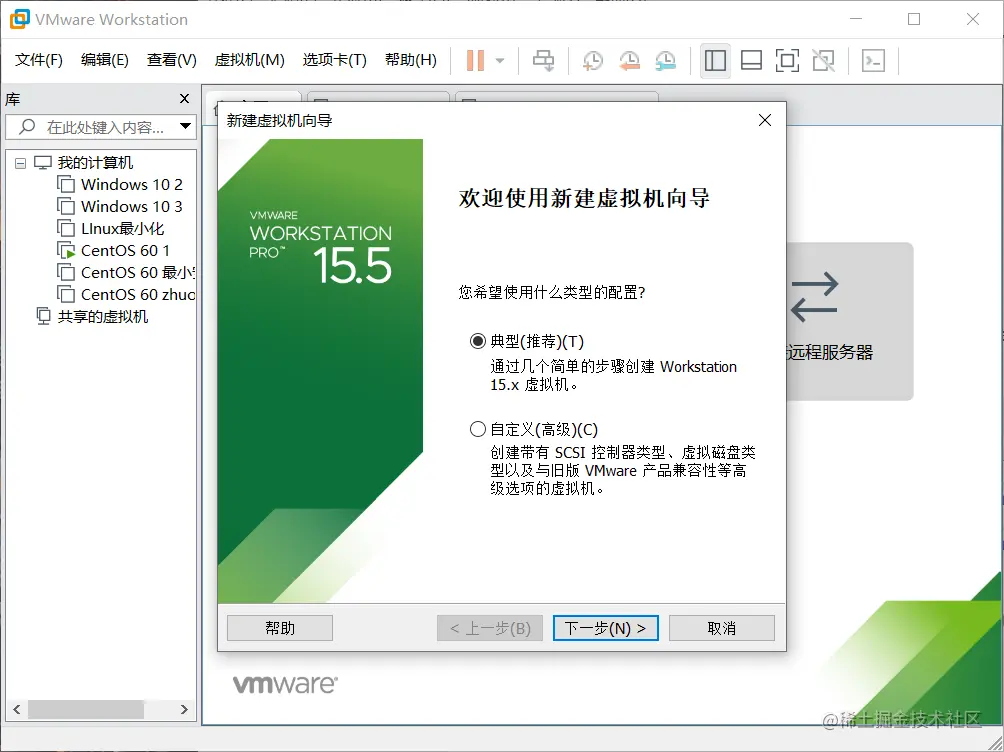Select 我的计算机 in the library tree

point(95,163)
